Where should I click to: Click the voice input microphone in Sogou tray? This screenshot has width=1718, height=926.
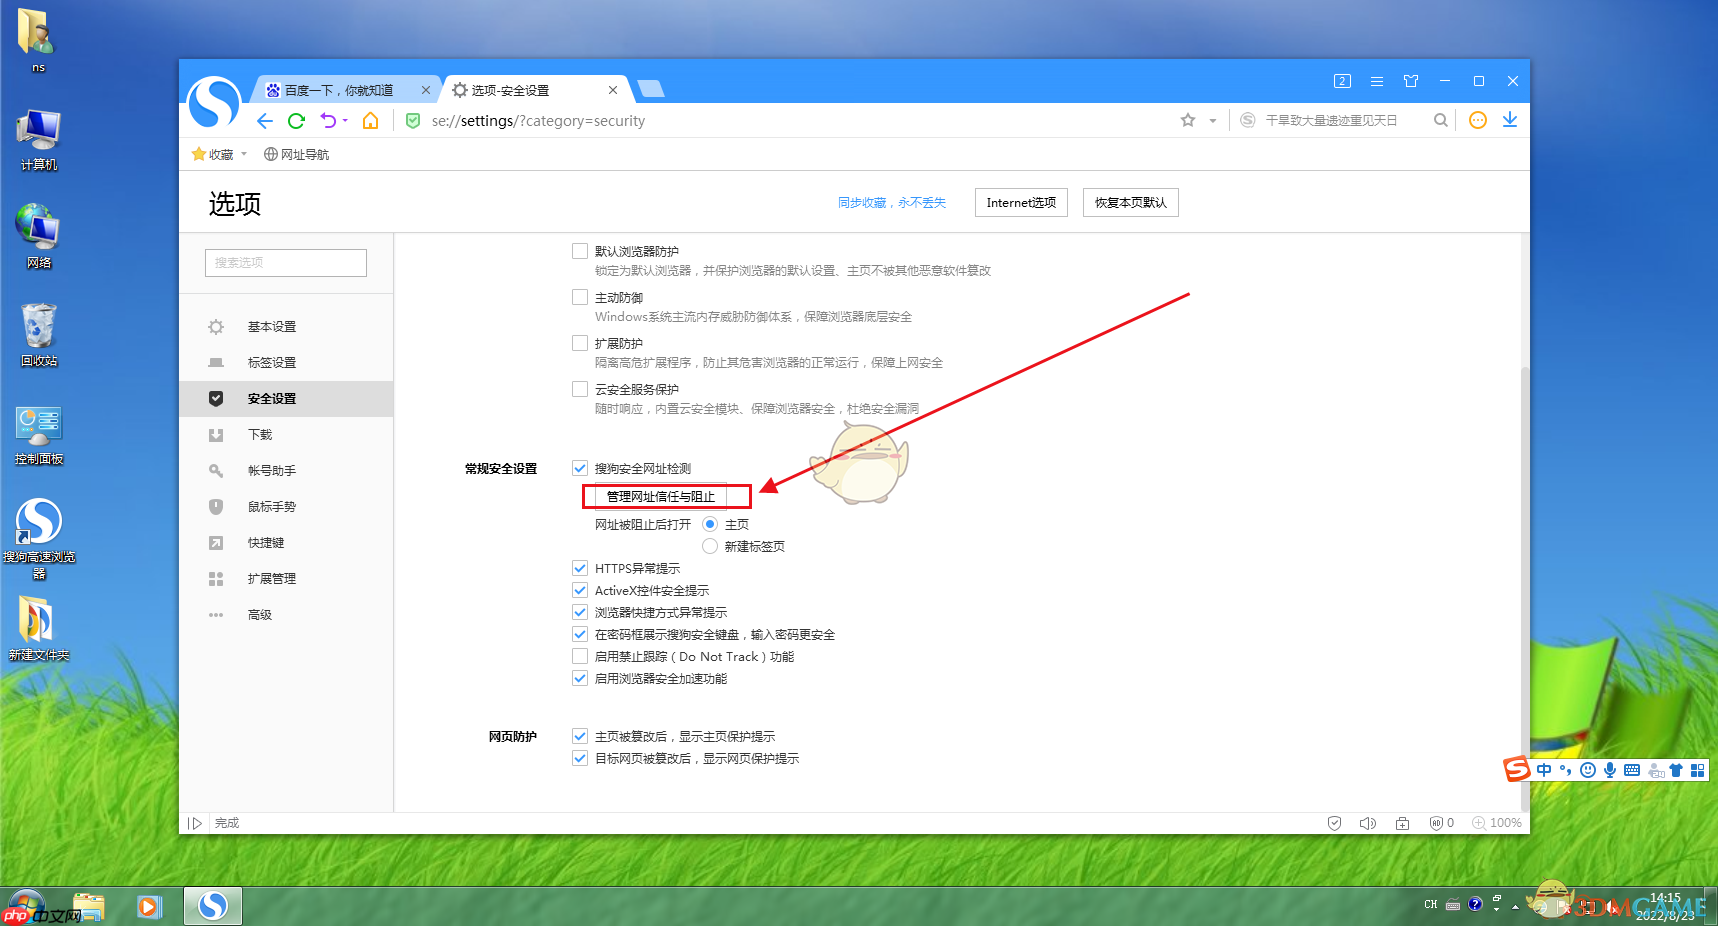click(1609, 770)
